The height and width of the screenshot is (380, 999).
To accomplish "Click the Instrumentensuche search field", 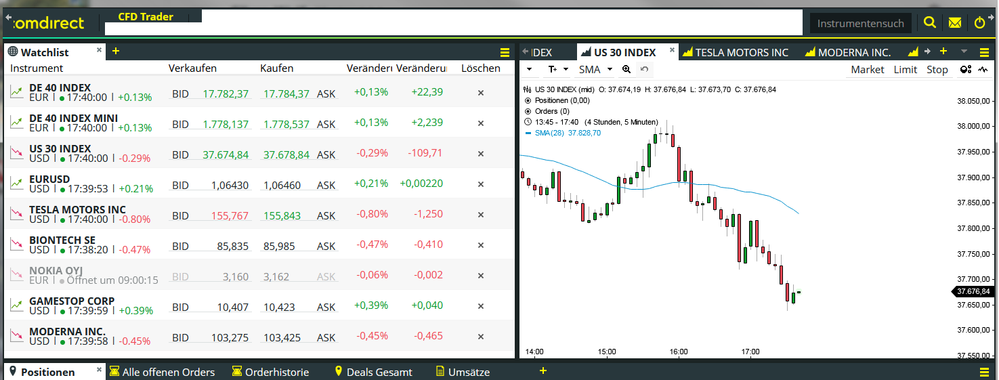I will coord(861,24).
